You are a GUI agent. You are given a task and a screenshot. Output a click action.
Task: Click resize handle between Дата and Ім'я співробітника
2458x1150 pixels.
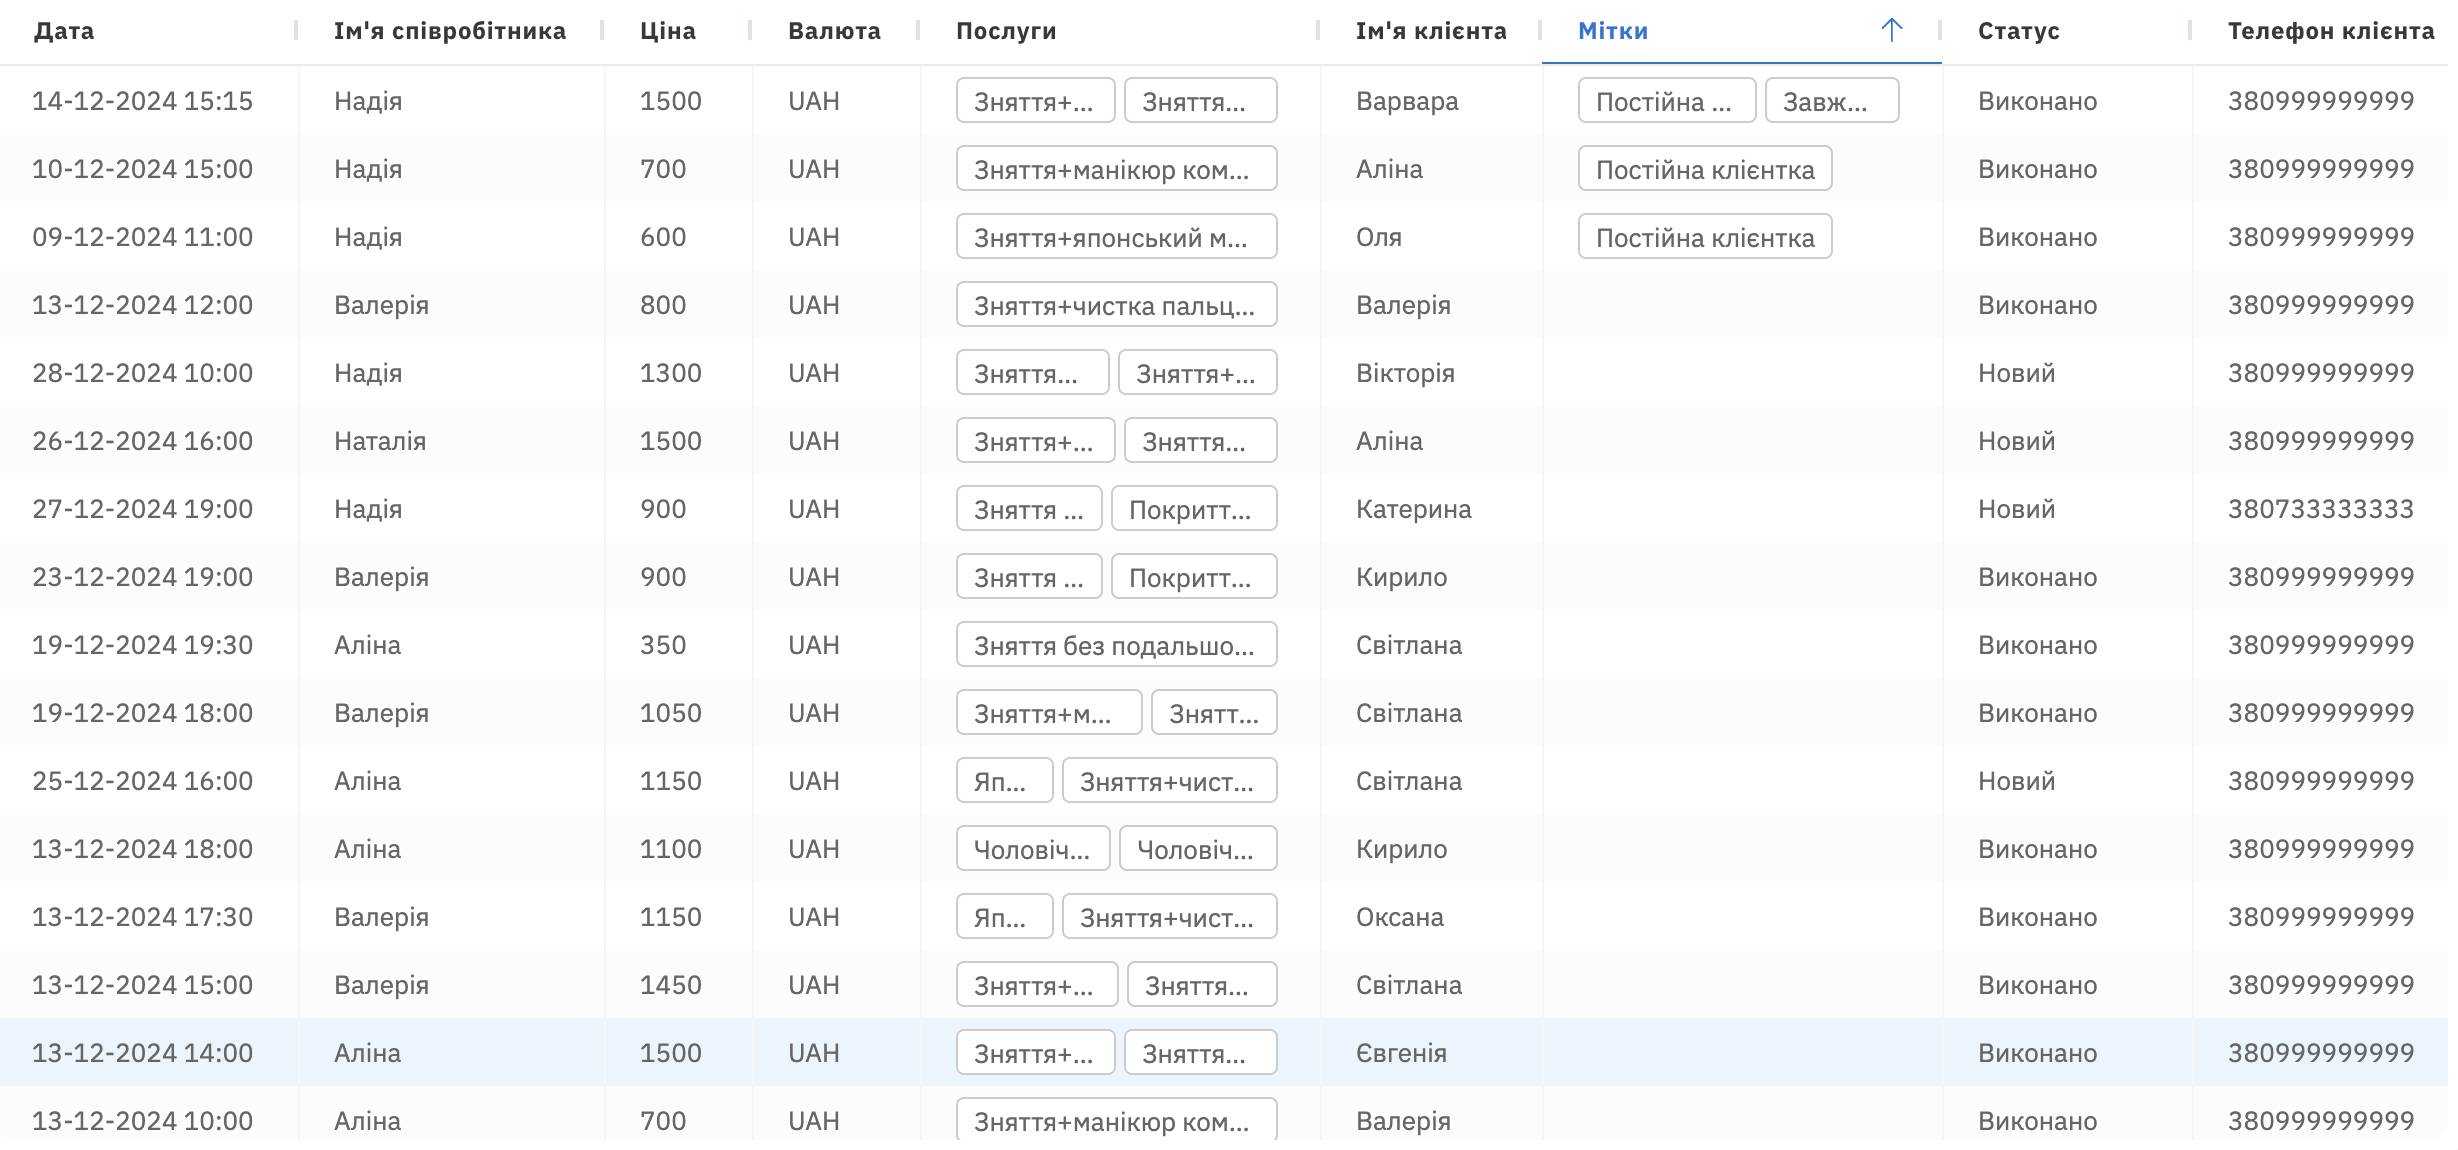[x=296, y=31]
